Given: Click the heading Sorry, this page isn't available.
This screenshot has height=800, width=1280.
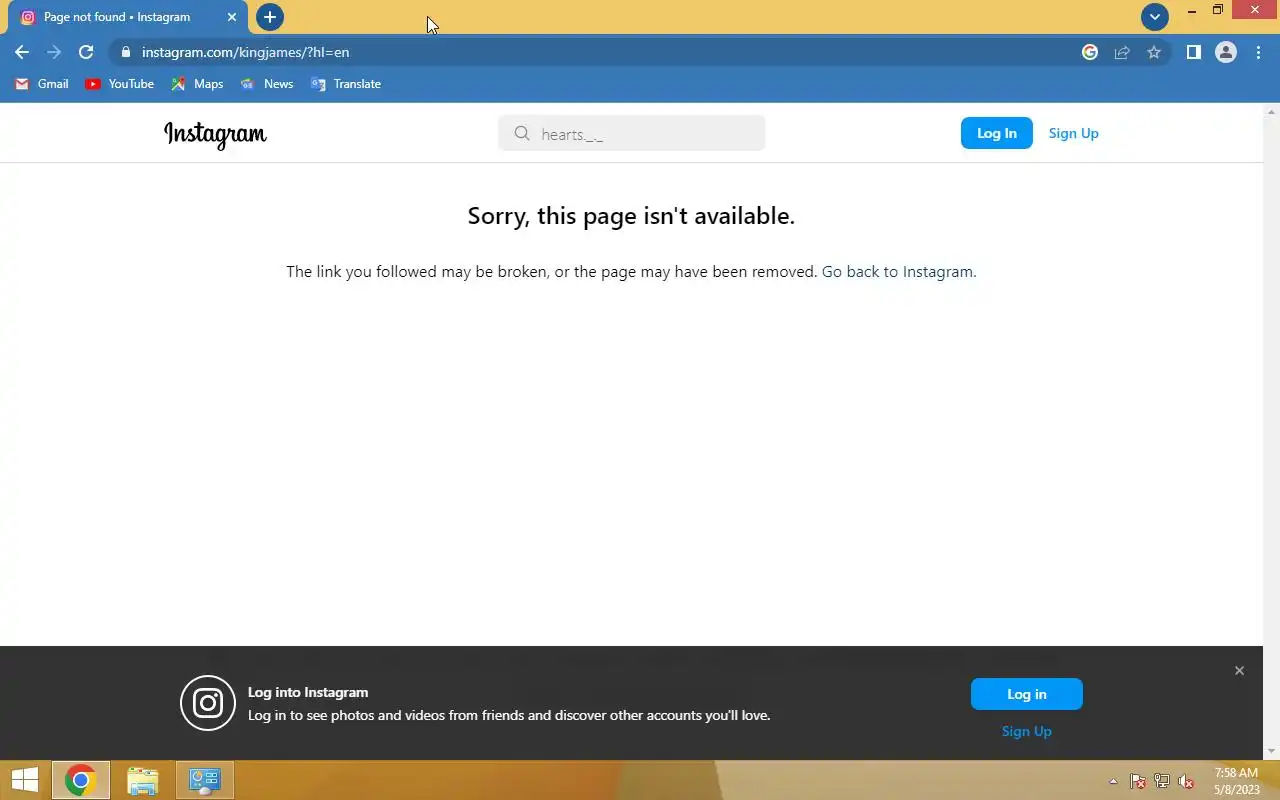Looking at the screenshot, I should point(631,216).
